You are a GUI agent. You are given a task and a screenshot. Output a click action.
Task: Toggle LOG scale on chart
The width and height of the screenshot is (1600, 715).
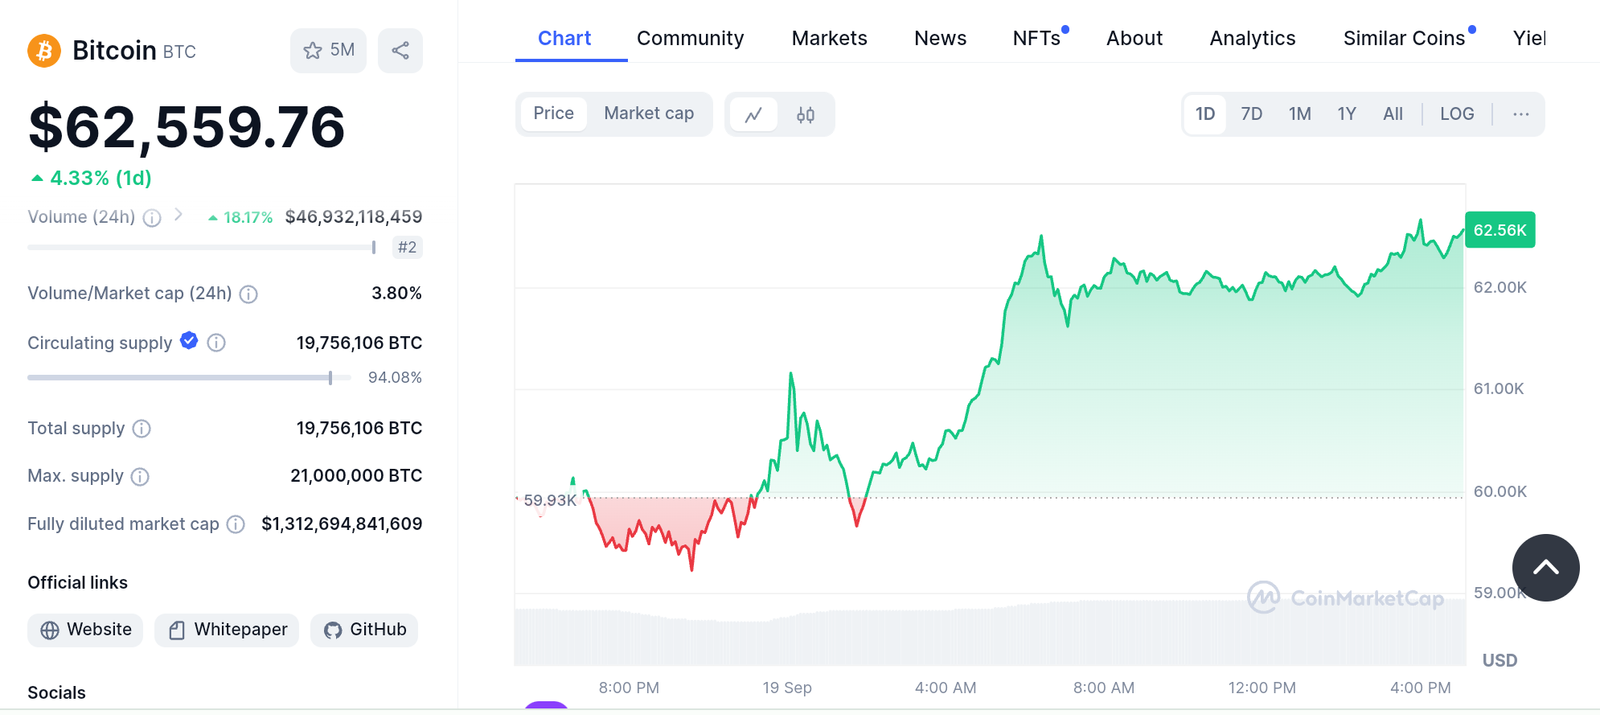tap(1457, 114)
